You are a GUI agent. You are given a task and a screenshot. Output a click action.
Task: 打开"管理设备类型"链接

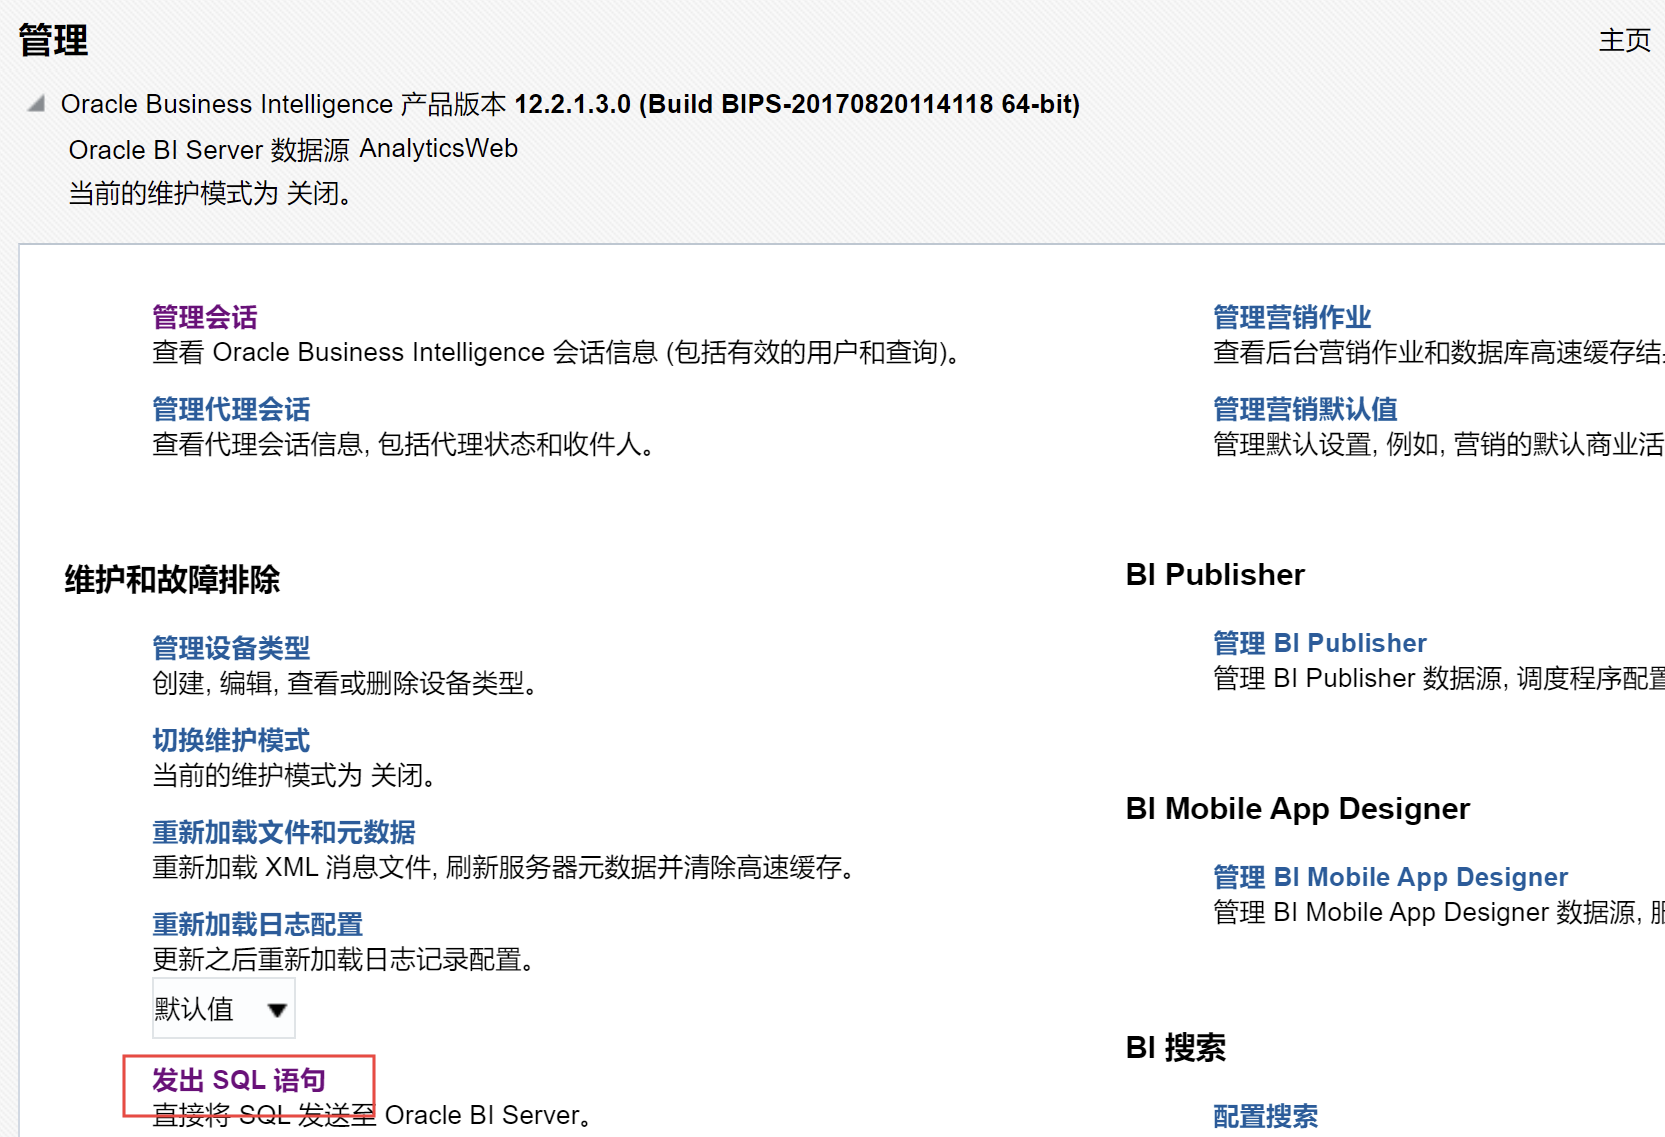tap(229, 648)
